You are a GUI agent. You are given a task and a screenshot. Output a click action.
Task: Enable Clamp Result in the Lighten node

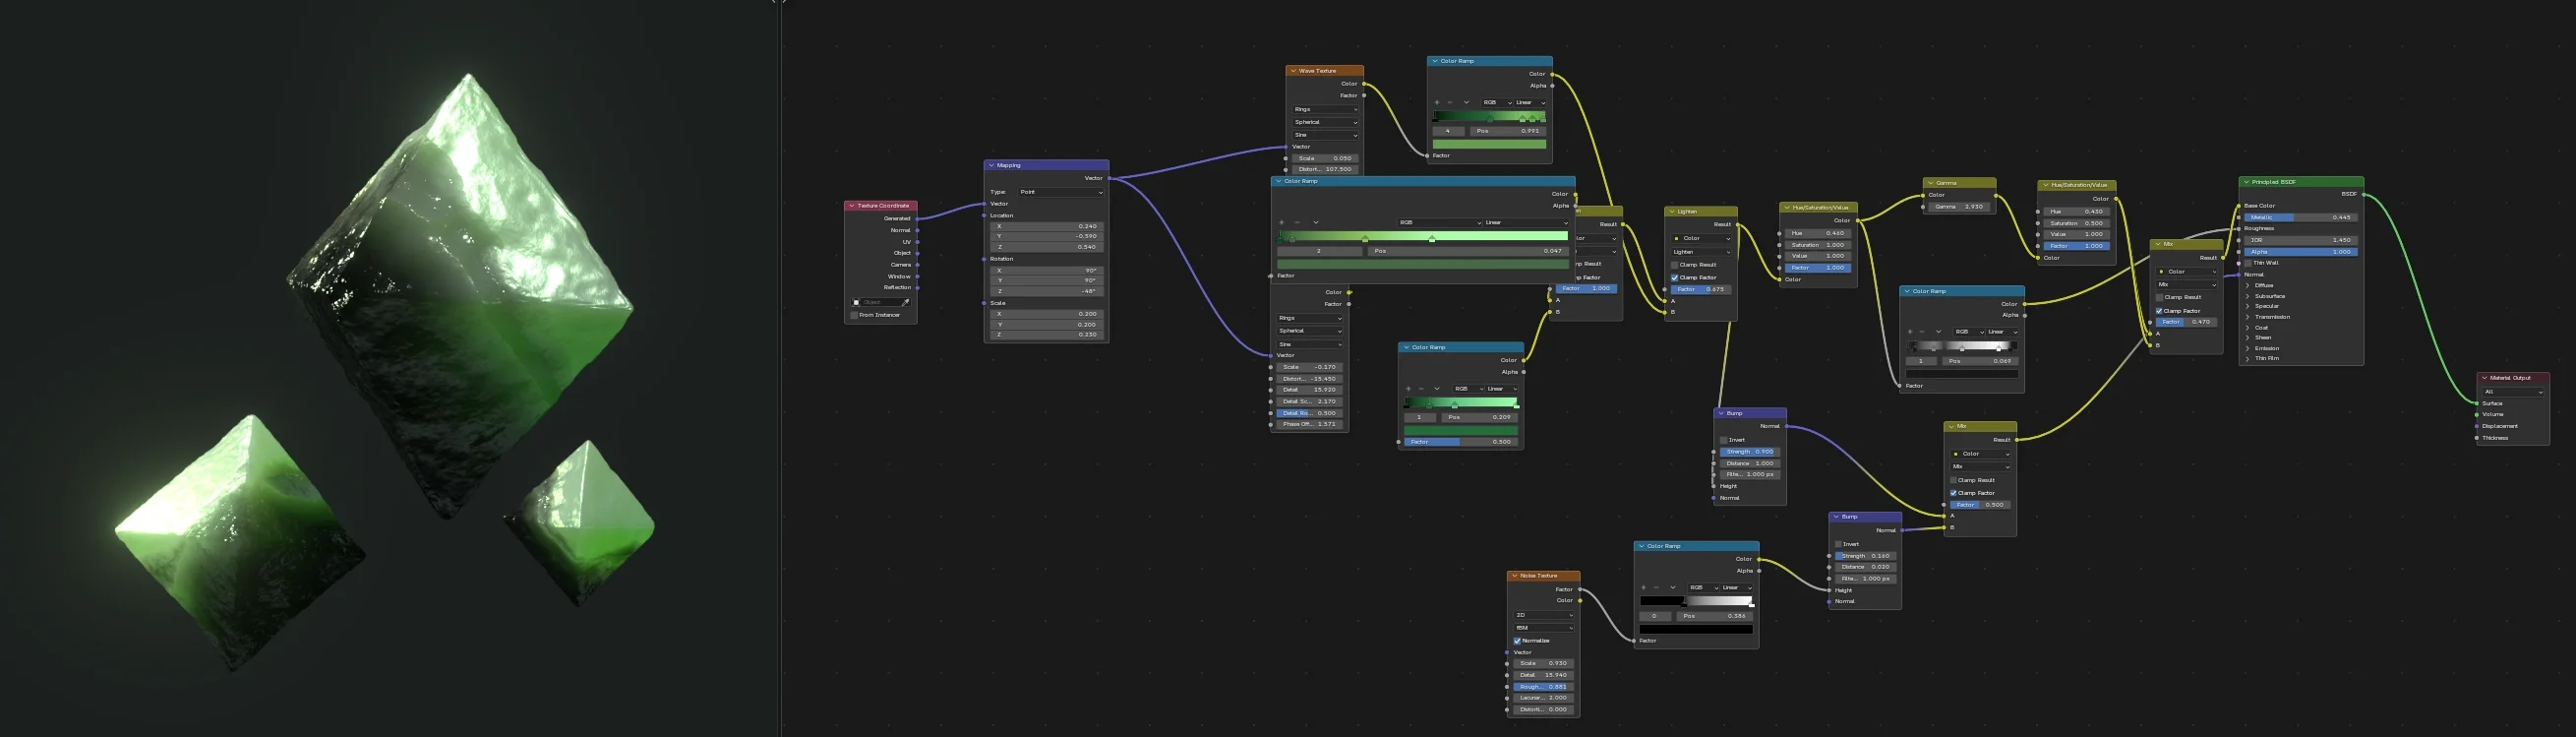1675,265
